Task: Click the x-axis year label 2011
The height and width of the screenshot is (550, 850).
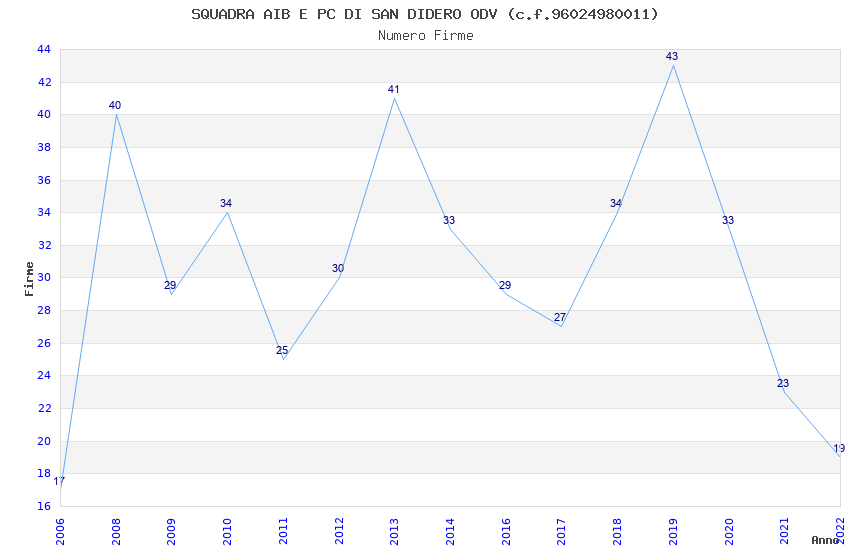Action: pyautogui.click(x=283, y=531)
